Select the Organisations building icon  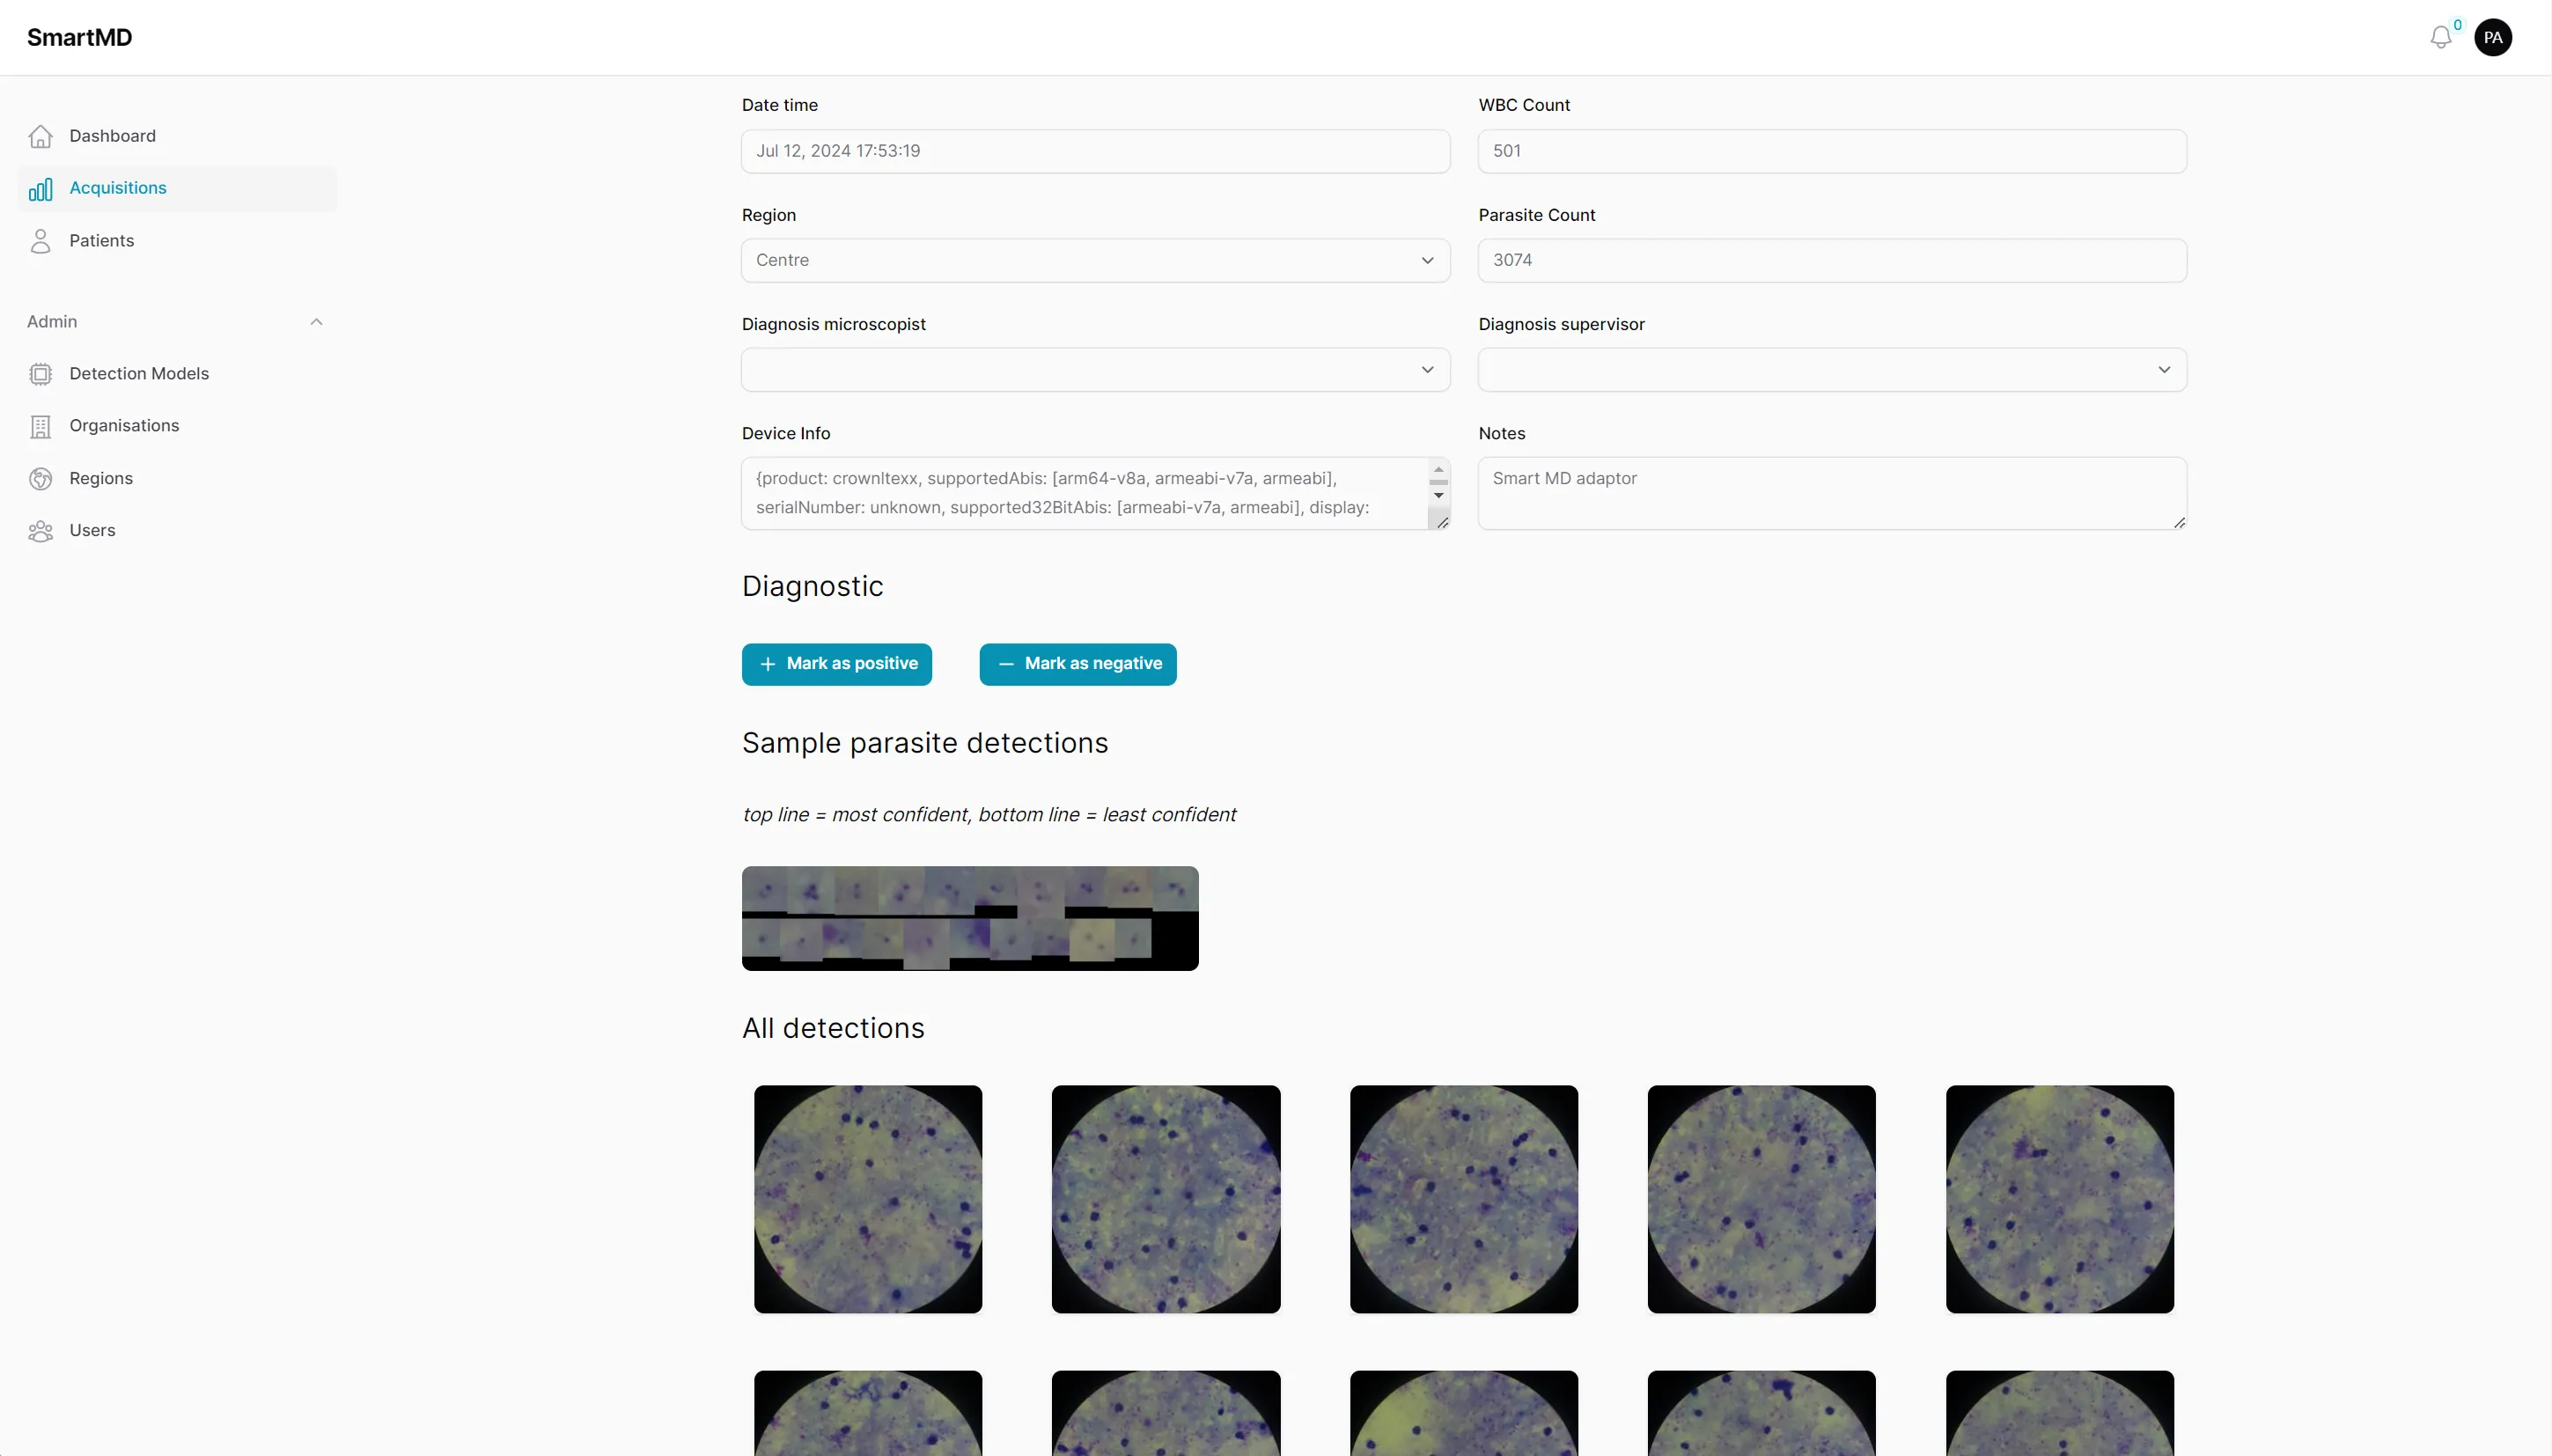(40, 425)
